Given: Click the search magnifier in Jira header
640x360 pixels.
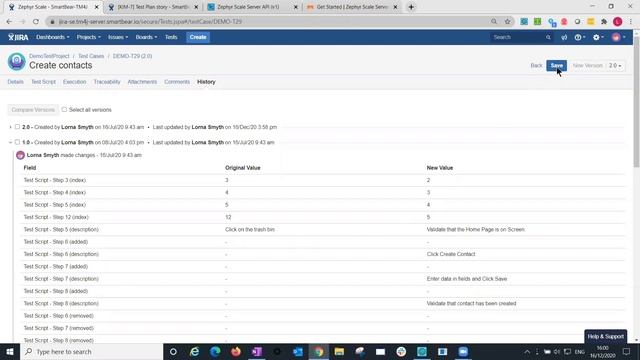Looking at the screenshot, I should tap(548, 37).
